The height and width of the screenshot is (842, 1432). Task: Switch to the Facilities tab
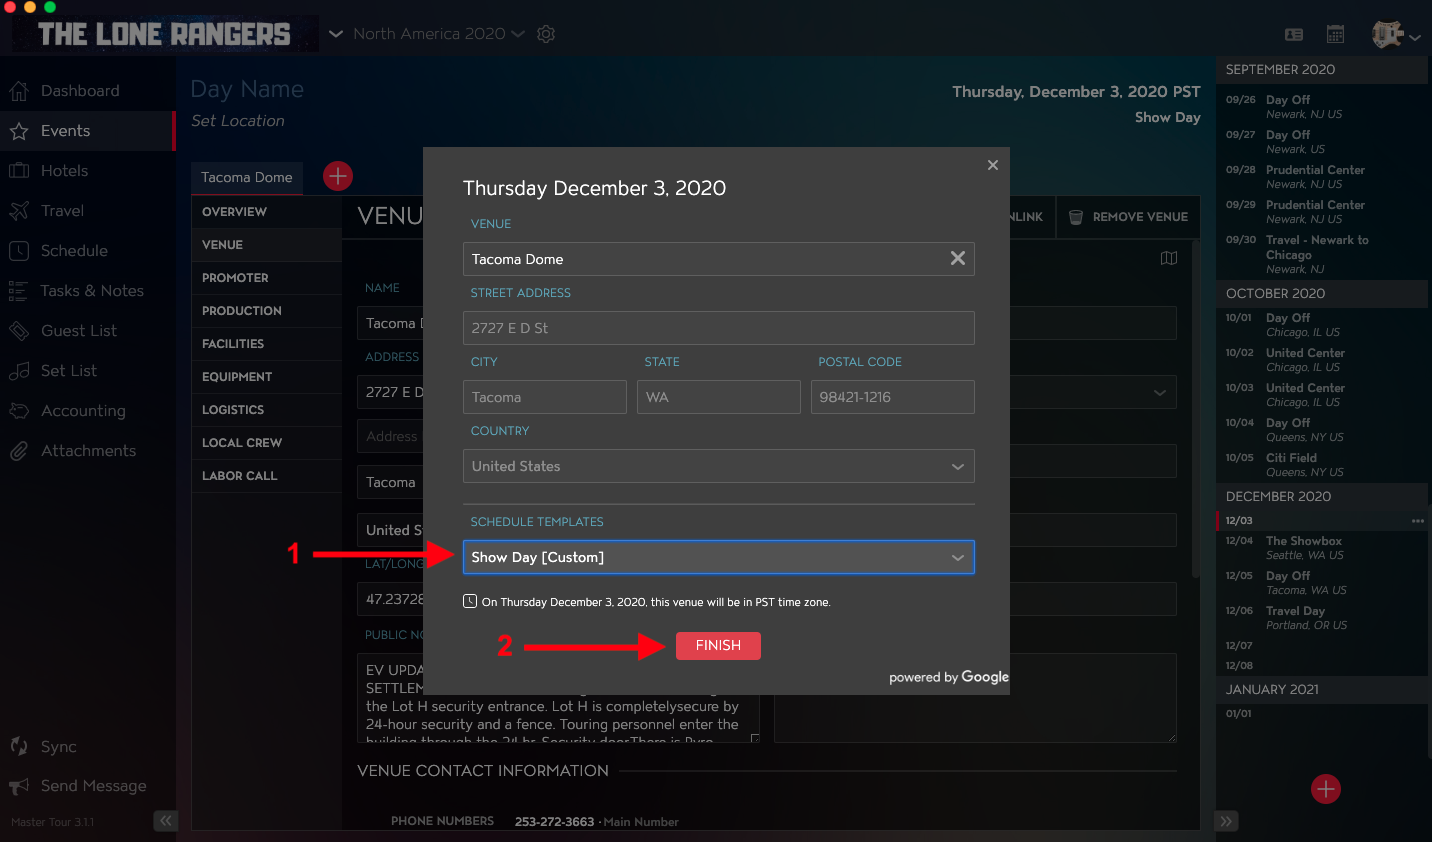click(266, 344)
